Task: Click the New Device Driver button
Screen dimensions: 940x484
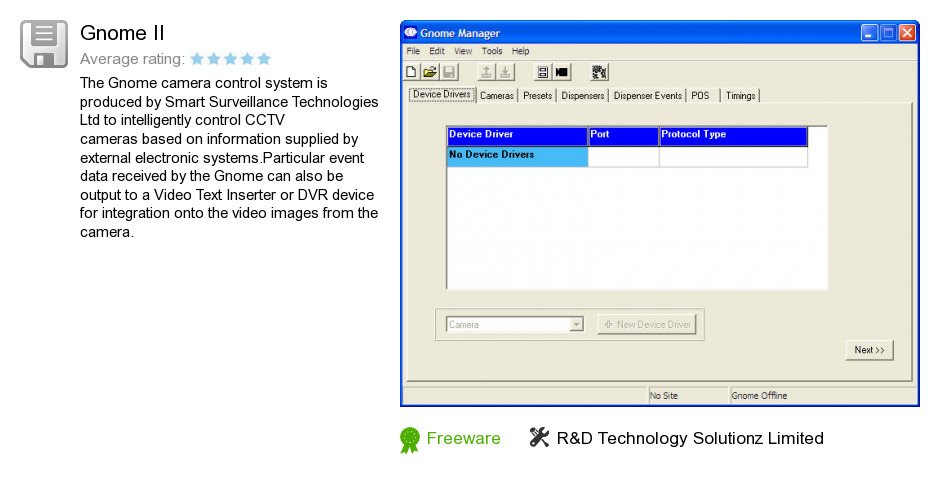Action: 647,324
